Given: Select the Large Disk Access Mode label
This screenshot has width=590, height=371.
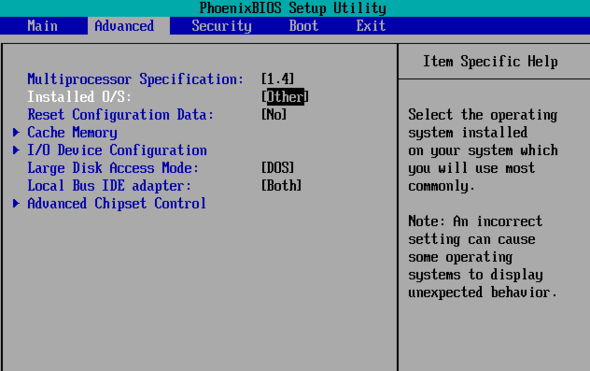Looking at the screenshot, I should 113,168.
